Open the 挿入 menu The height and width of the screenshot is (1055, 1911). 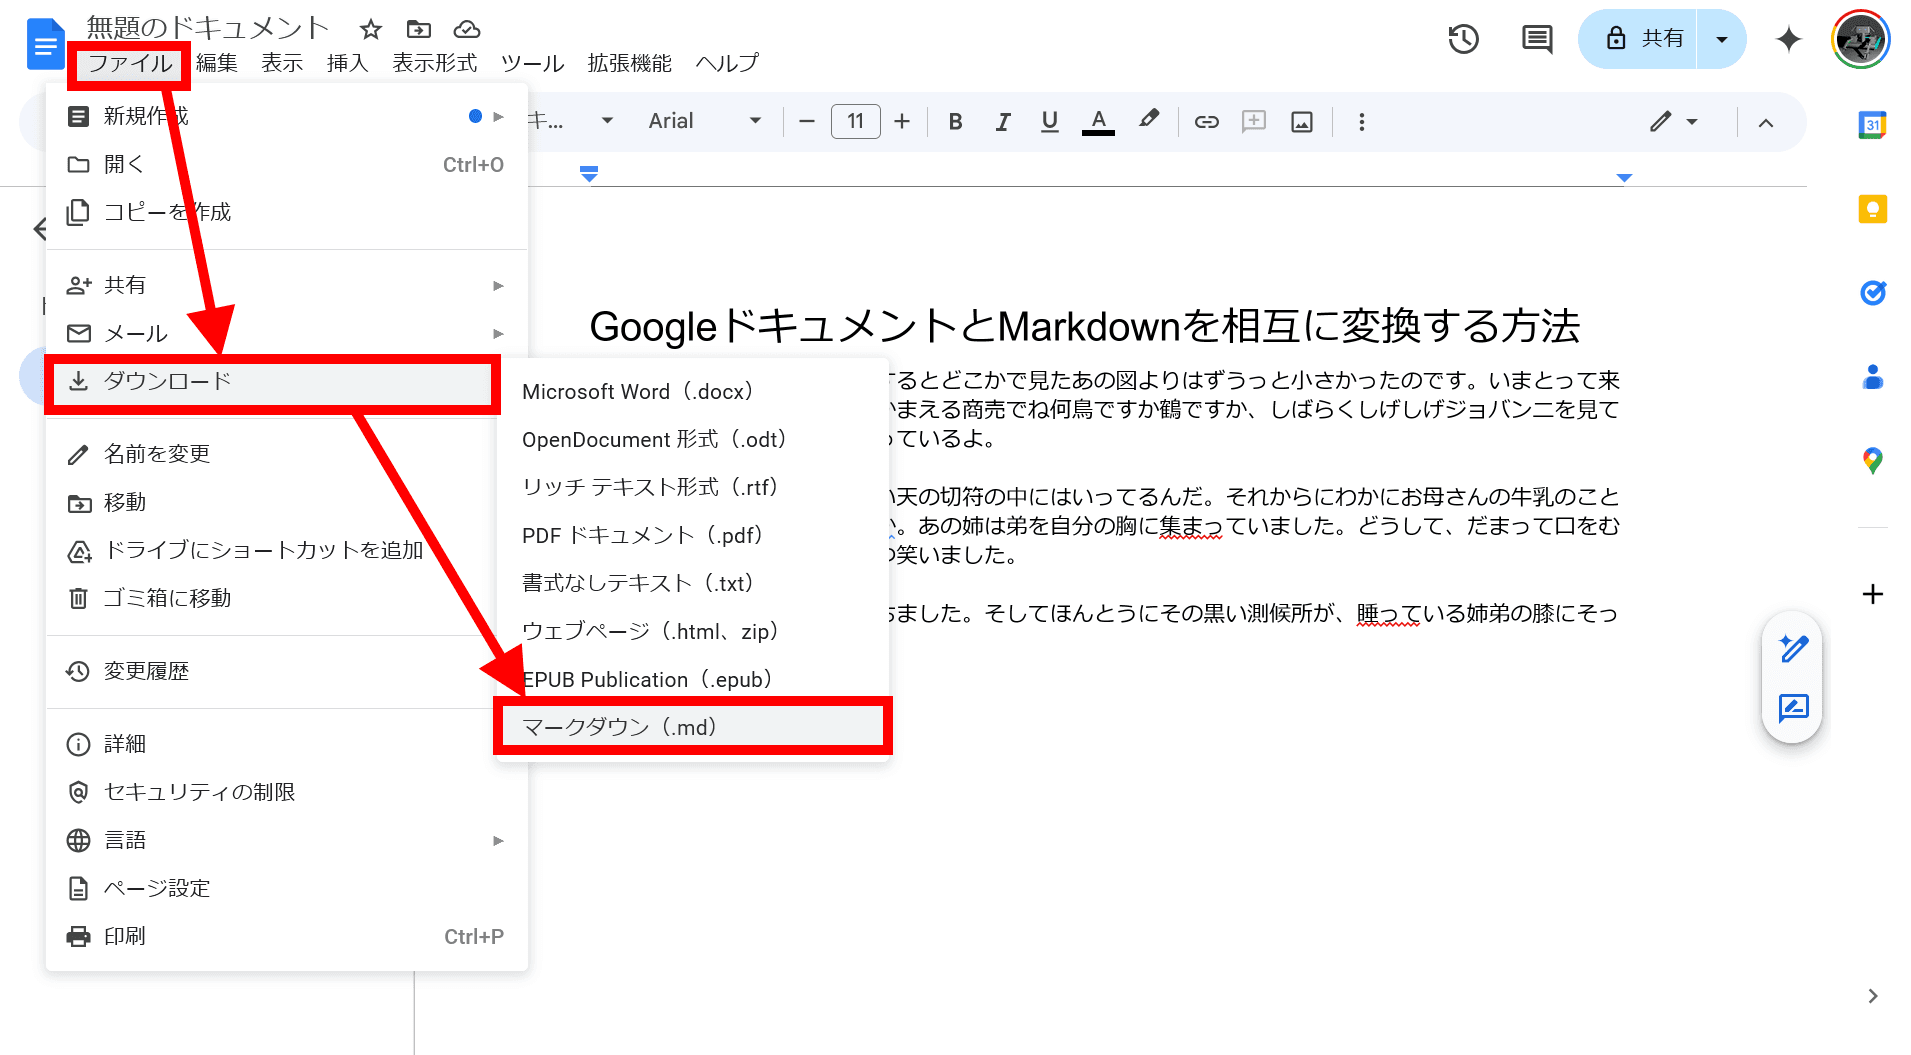pyautogui.click(x=347, y=63)
